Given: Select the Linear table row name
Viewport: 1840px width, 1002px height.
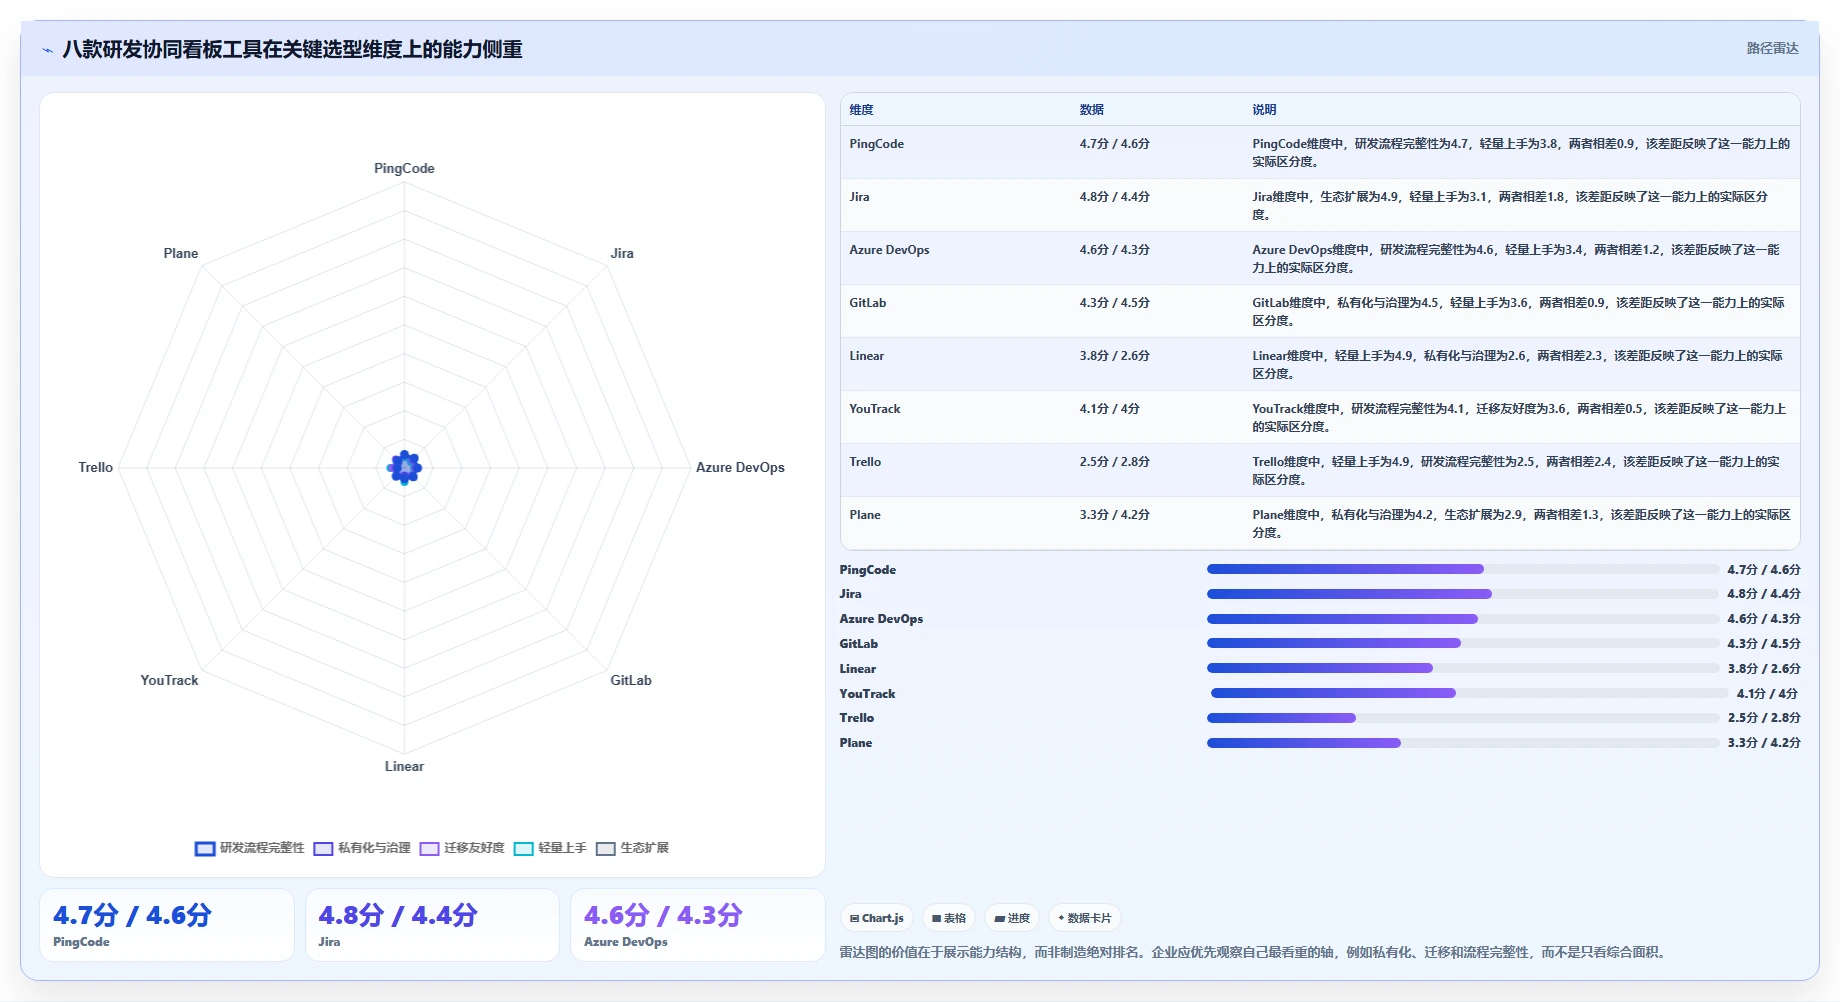Looking at the screenshot, I should tap(867, 356).
